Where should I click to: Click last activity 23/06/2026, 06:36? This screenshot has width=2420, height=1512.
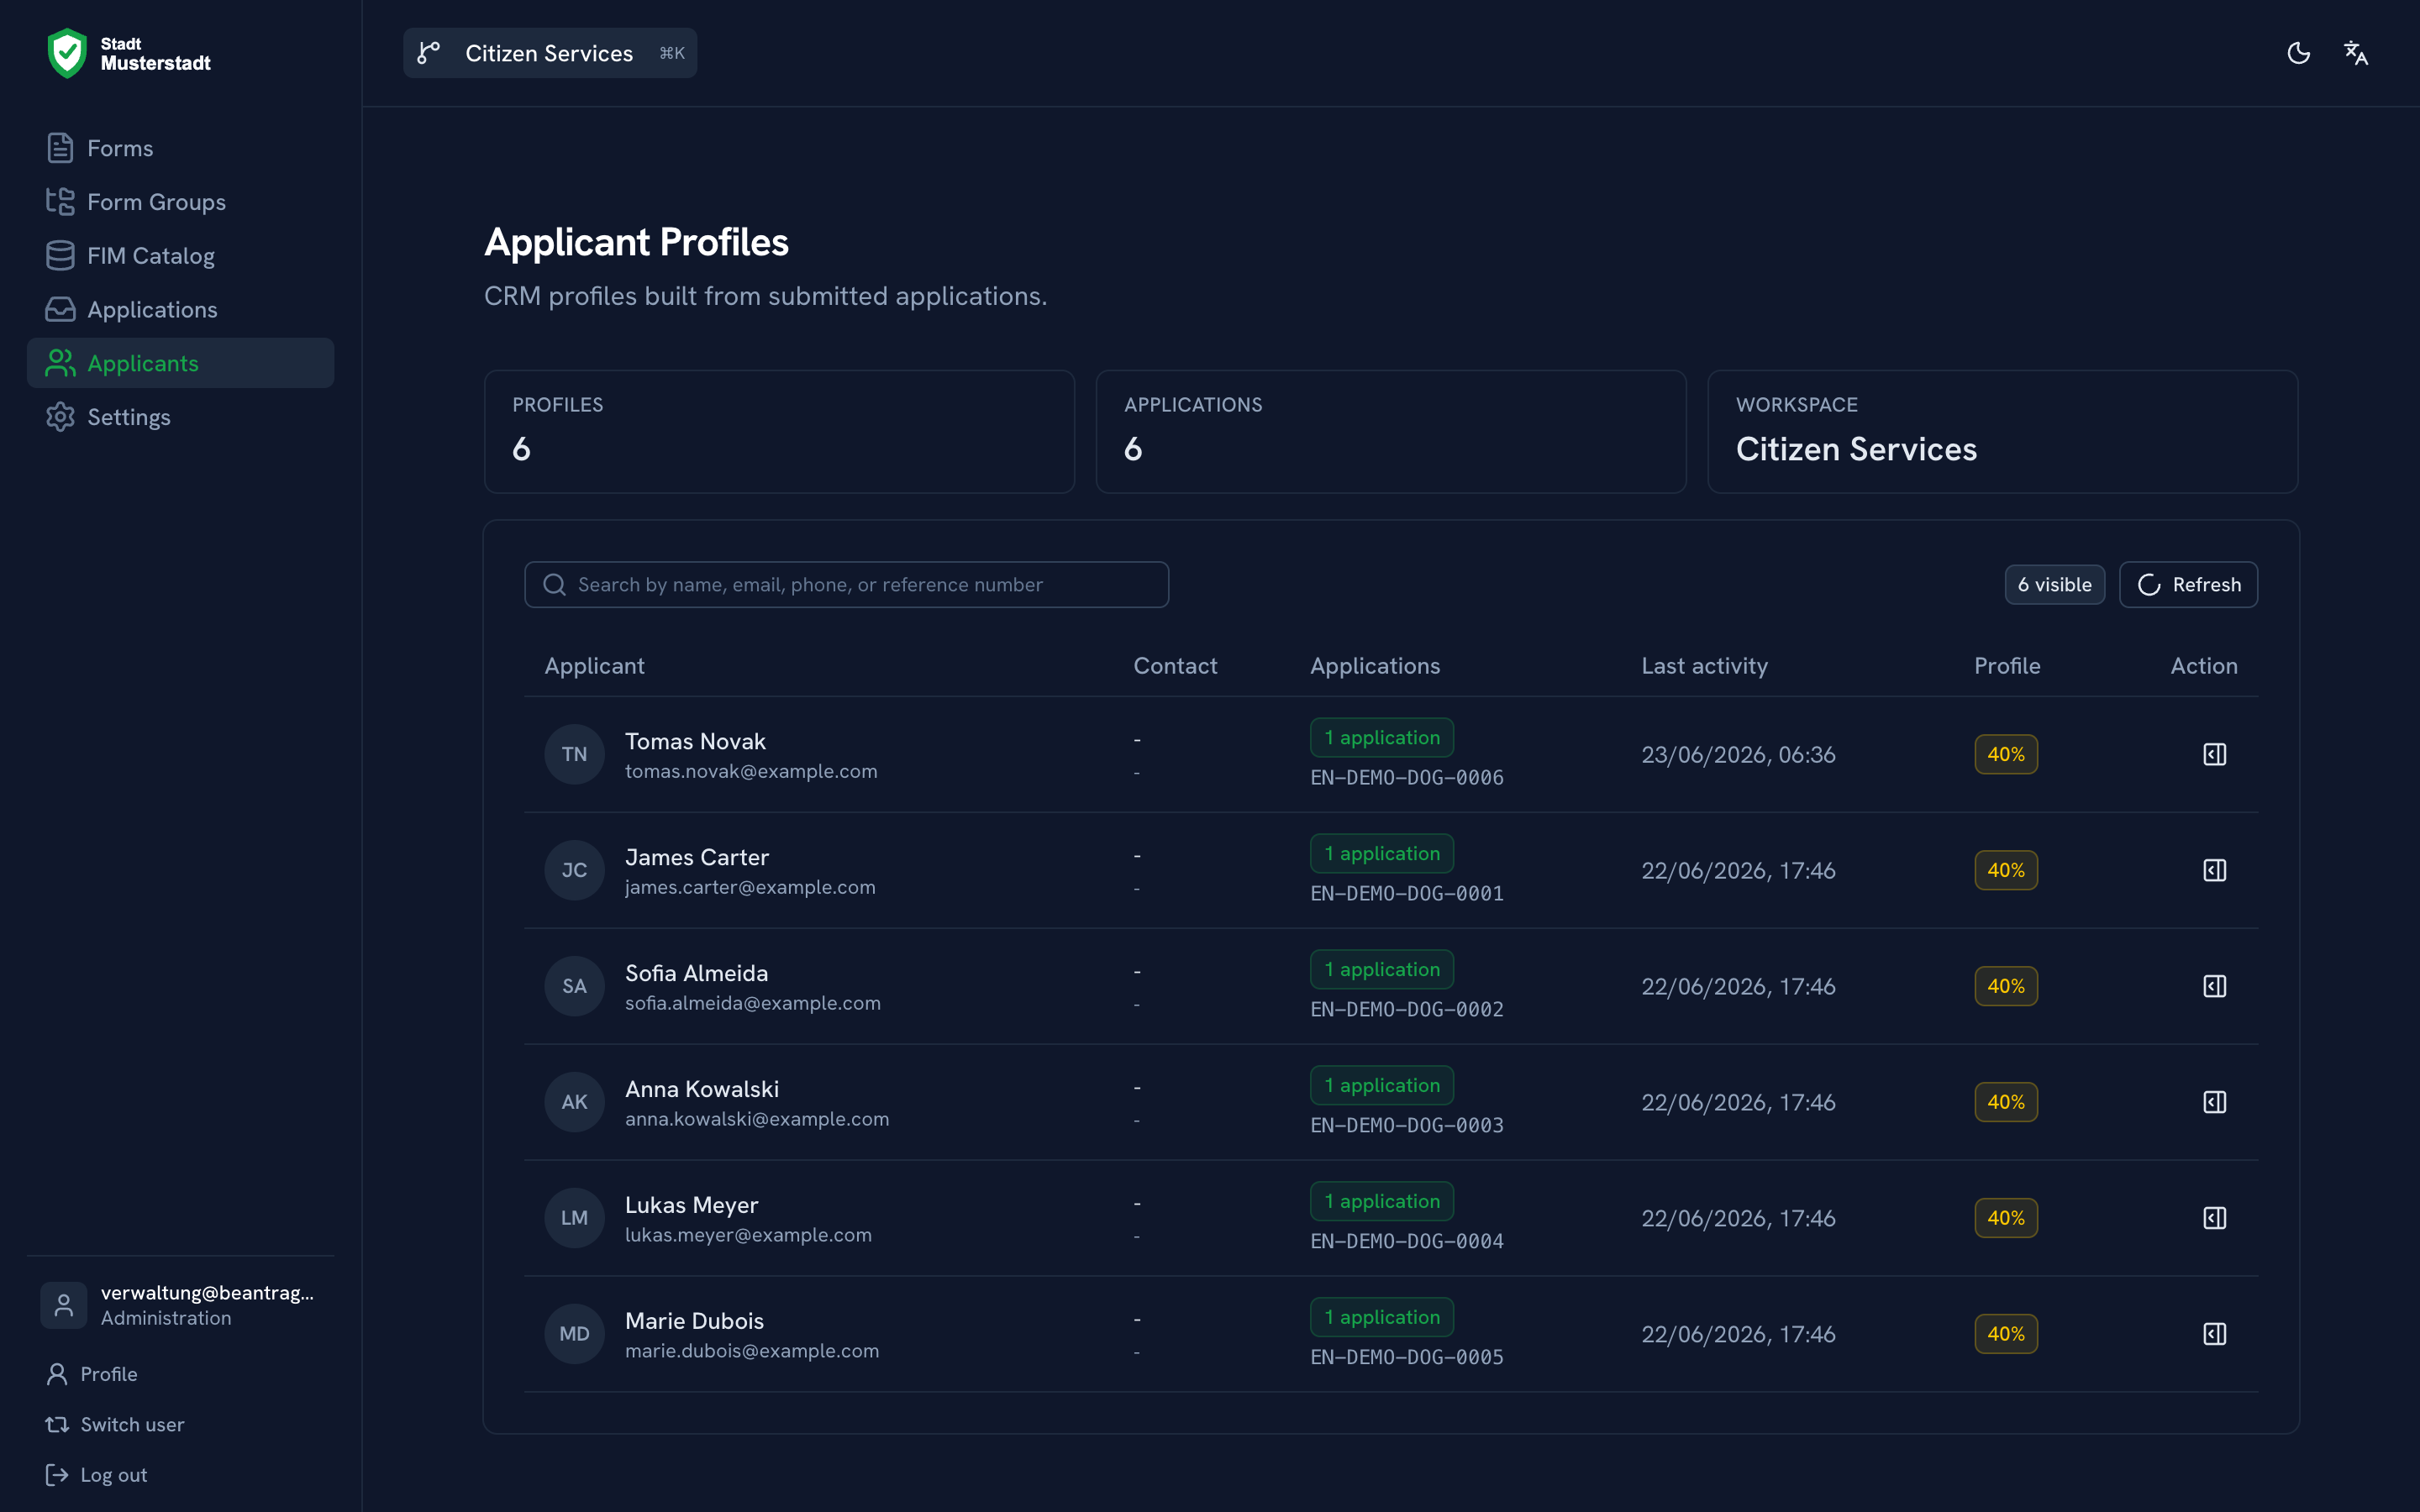pyautogui.click(x=1738, y=754)
